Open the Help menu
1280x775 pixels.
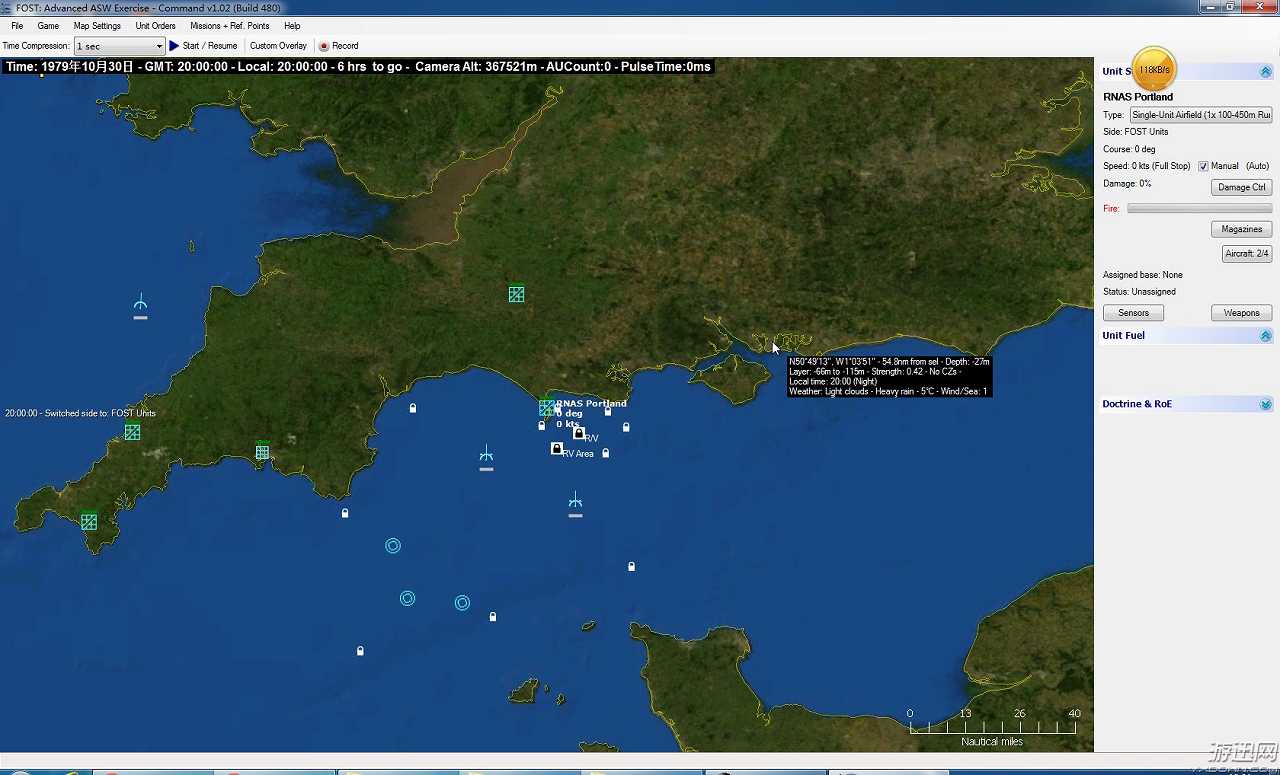292,26
